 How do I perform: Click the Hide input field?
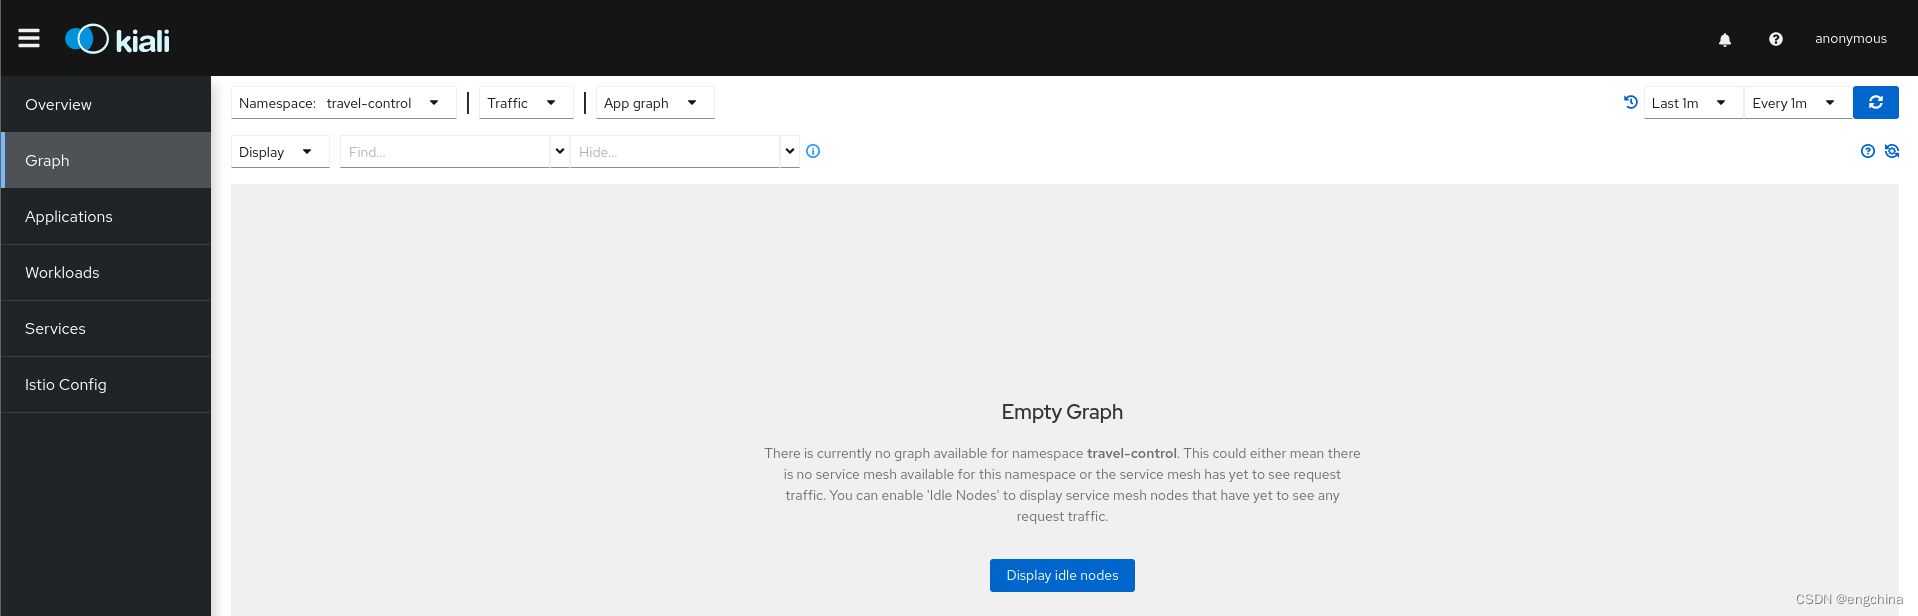pos(675,152)
